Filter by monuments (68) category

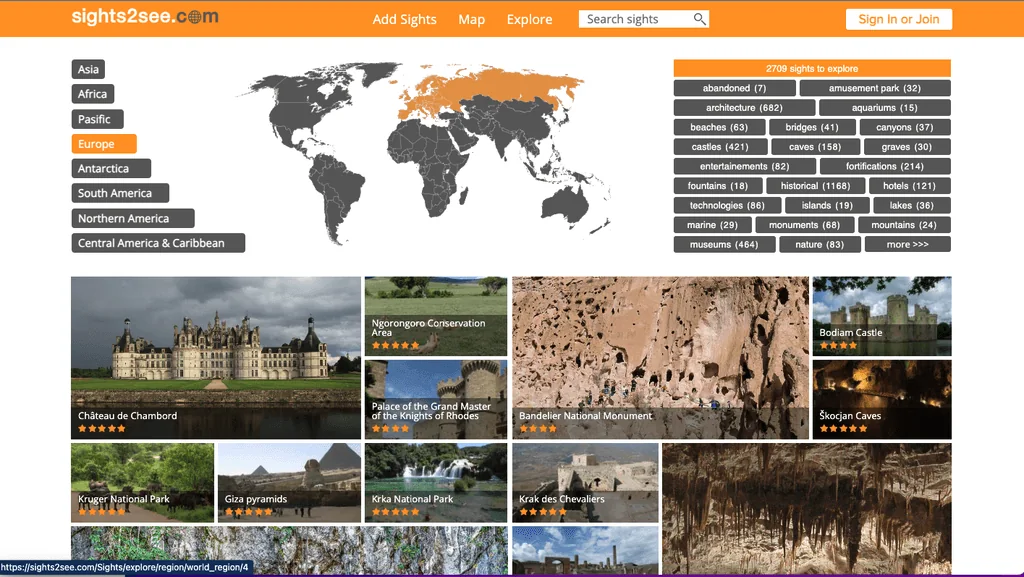805,225
